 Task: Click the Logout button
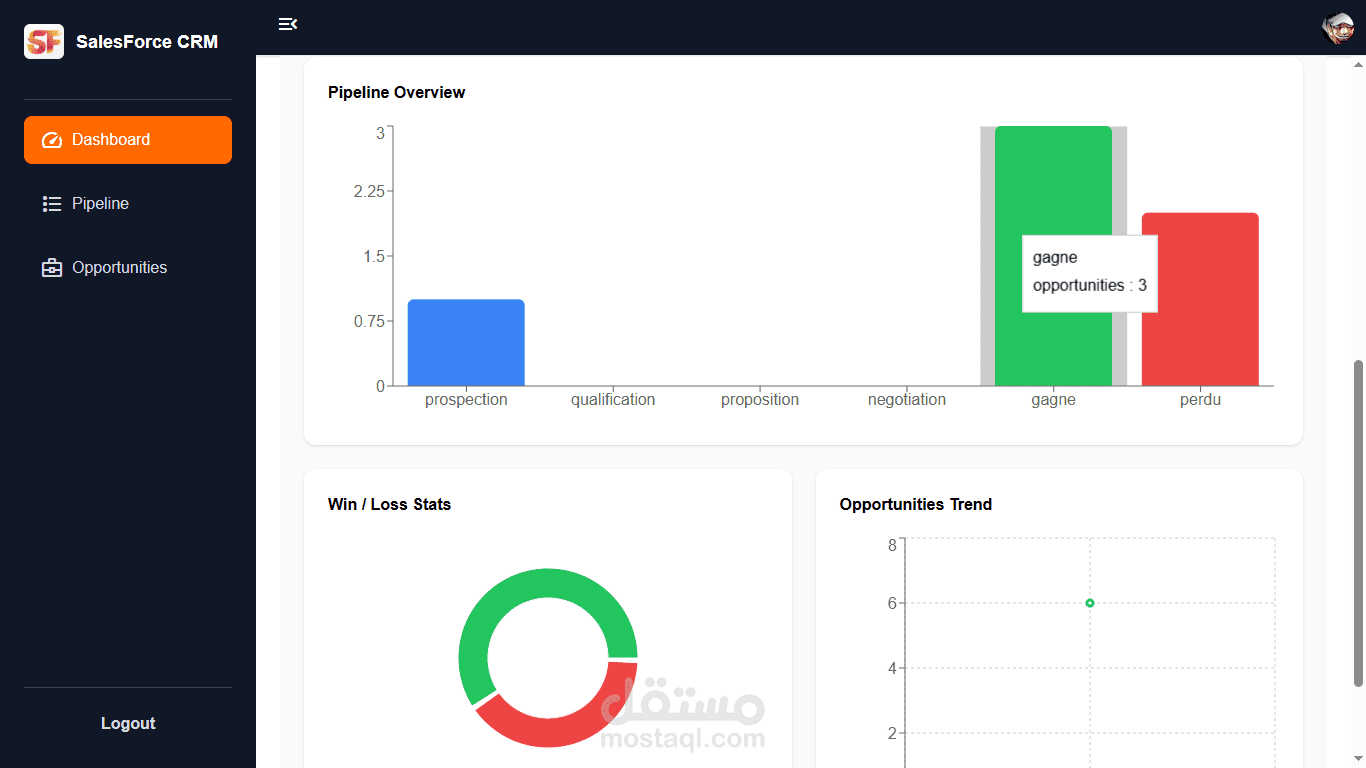(128, 723)
